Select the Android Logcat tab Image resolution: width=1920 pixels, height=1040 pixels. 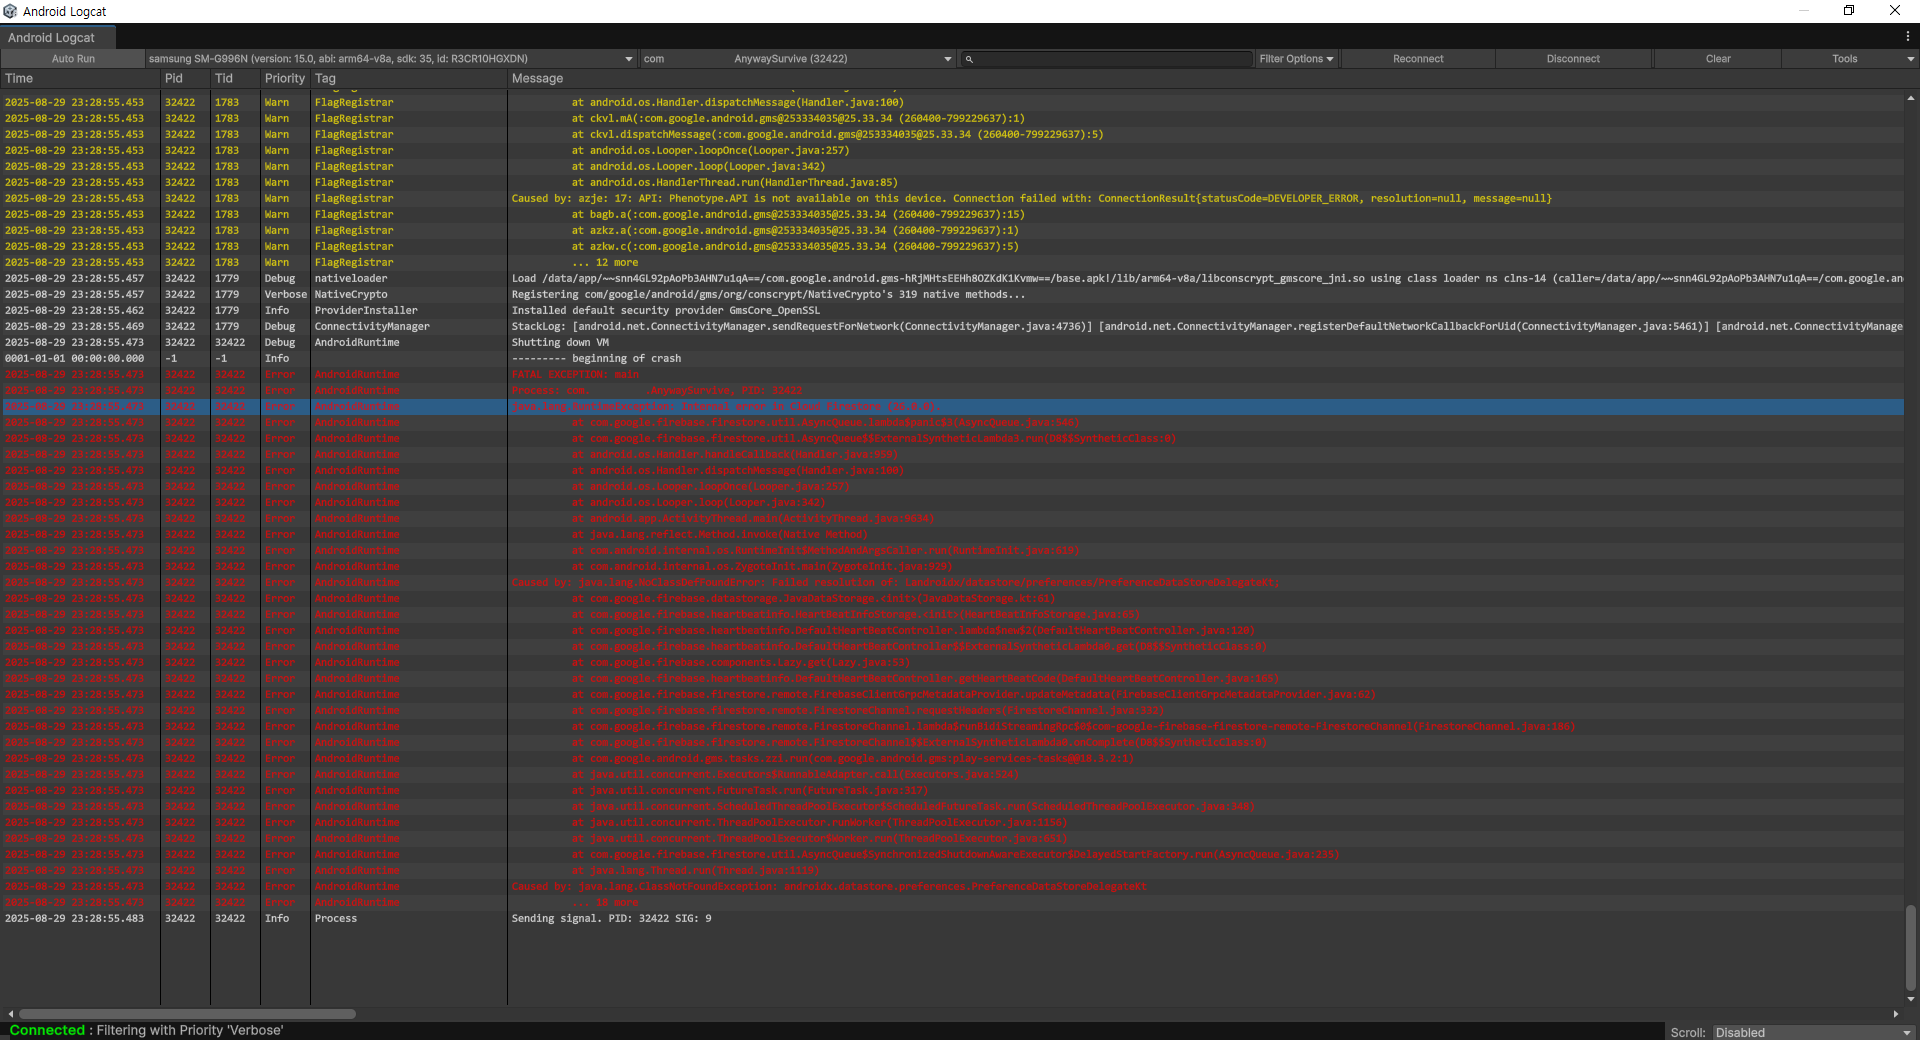52,38
